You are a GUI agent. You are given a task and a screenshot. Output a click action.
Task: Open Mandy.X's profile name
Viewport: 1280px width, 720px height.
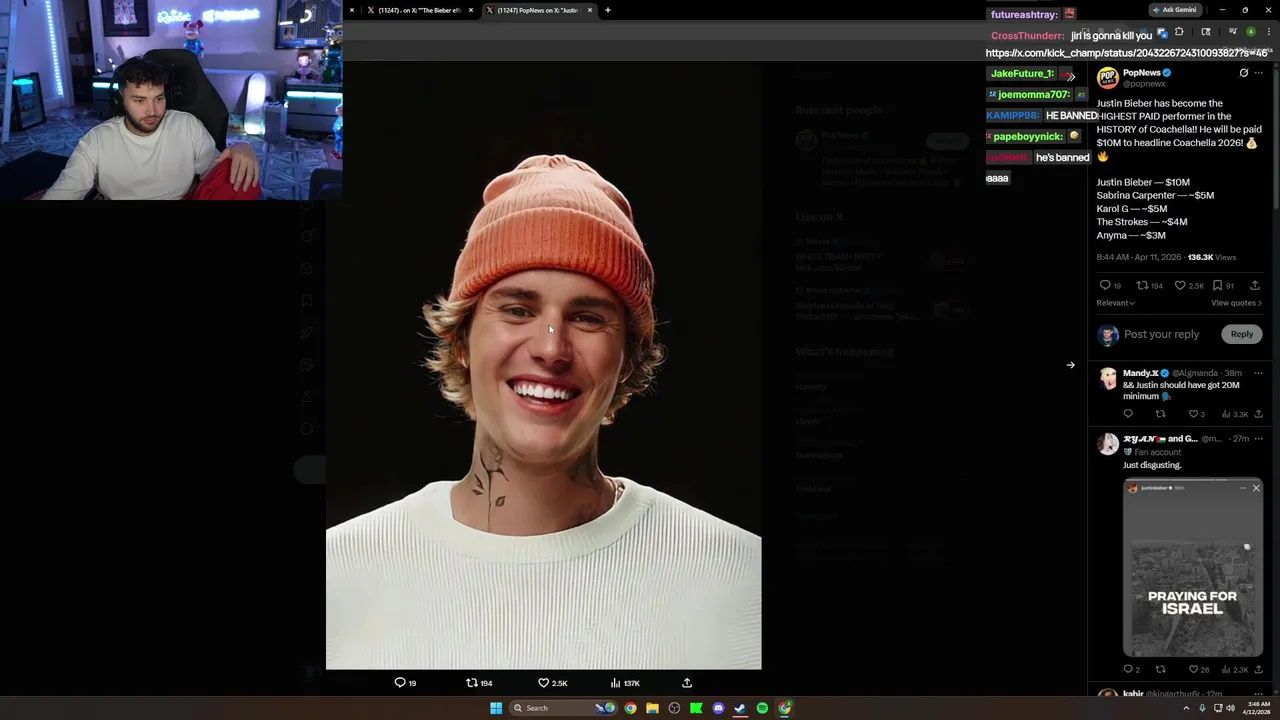point(1140,373)
